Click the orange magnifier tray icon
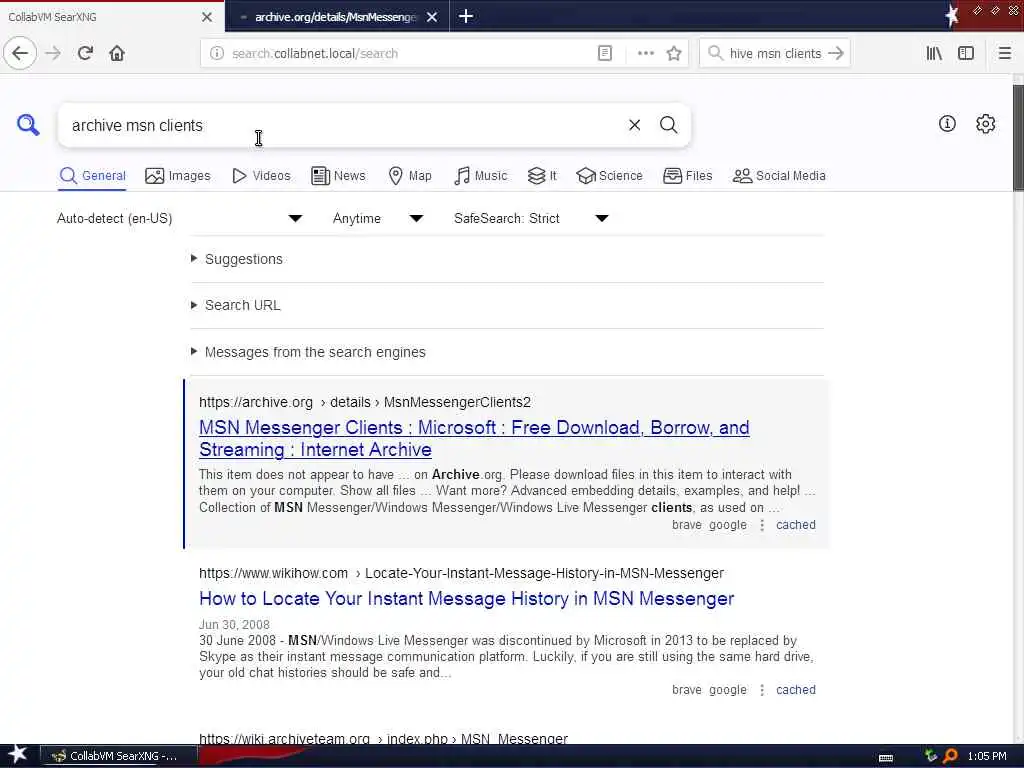 (950, 756)
